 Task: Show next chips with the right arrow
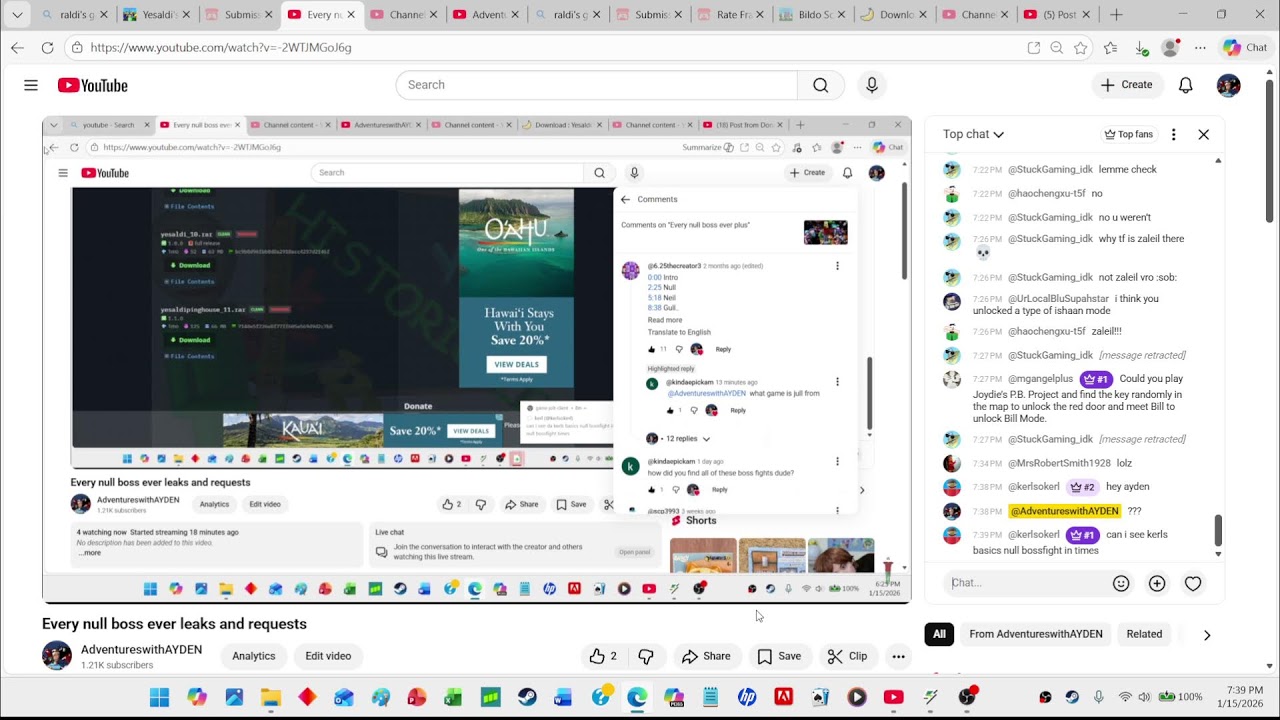pos(1207,634)
